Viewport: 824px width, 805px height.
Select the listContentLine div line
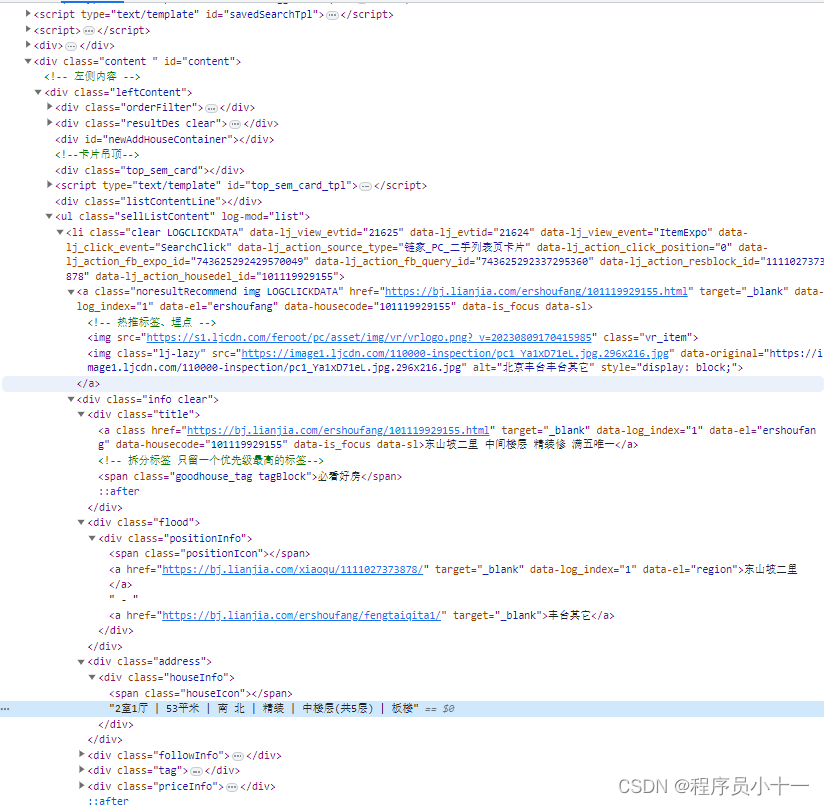point(159,201)
